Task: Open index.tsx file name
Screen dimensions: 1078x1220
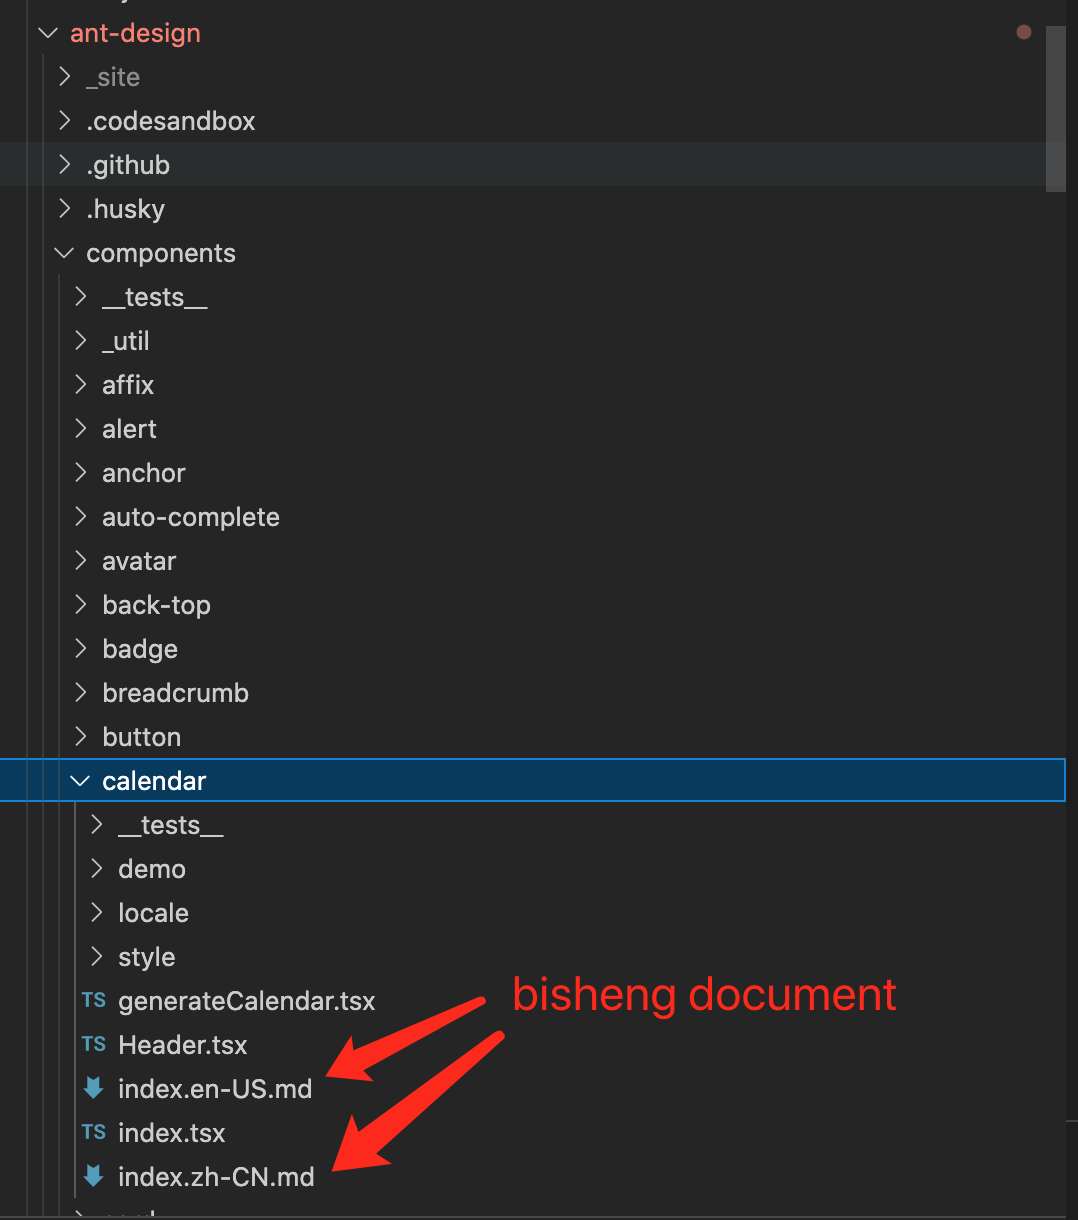Action: tap(172, 1133)
